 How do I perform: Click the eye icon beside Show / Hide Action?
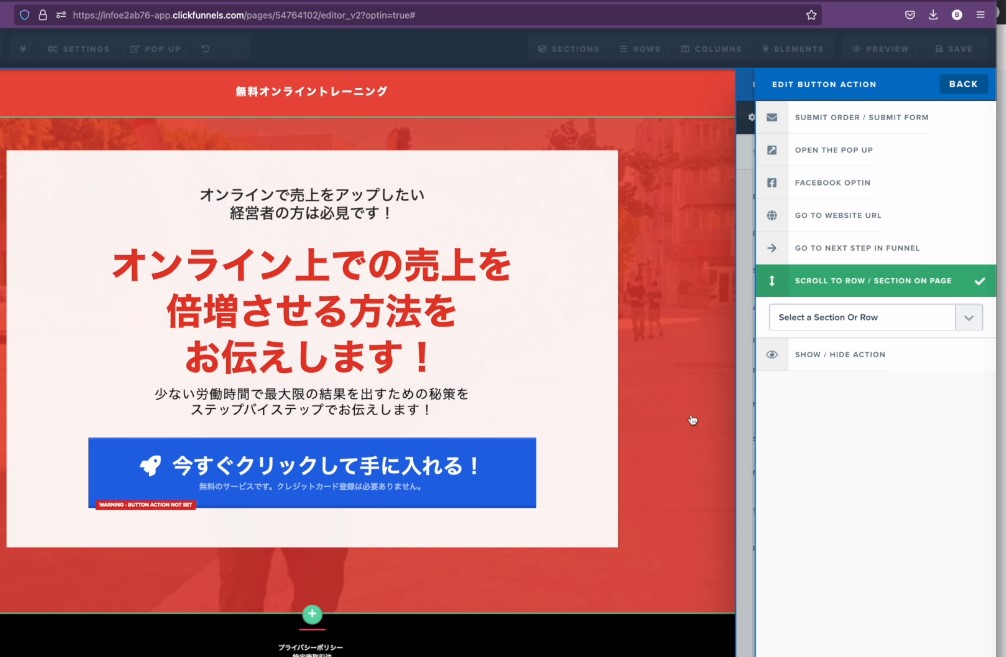click(x=772, y=355)
